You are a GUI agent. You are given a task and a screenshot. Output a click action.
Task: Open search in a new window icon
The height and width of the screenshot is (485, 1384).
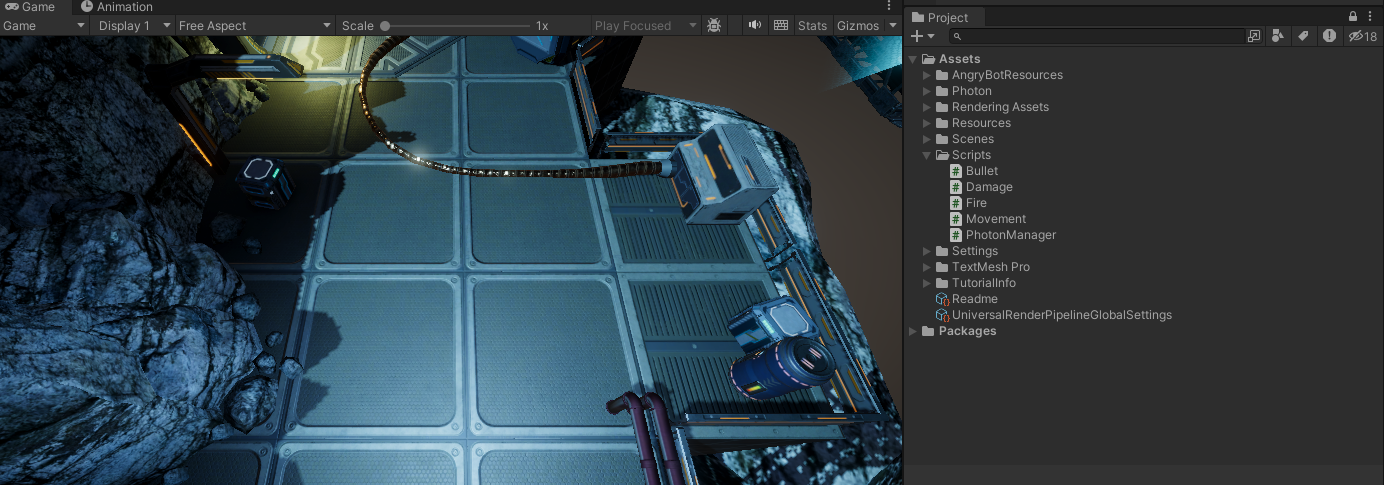click(1254, 36)
